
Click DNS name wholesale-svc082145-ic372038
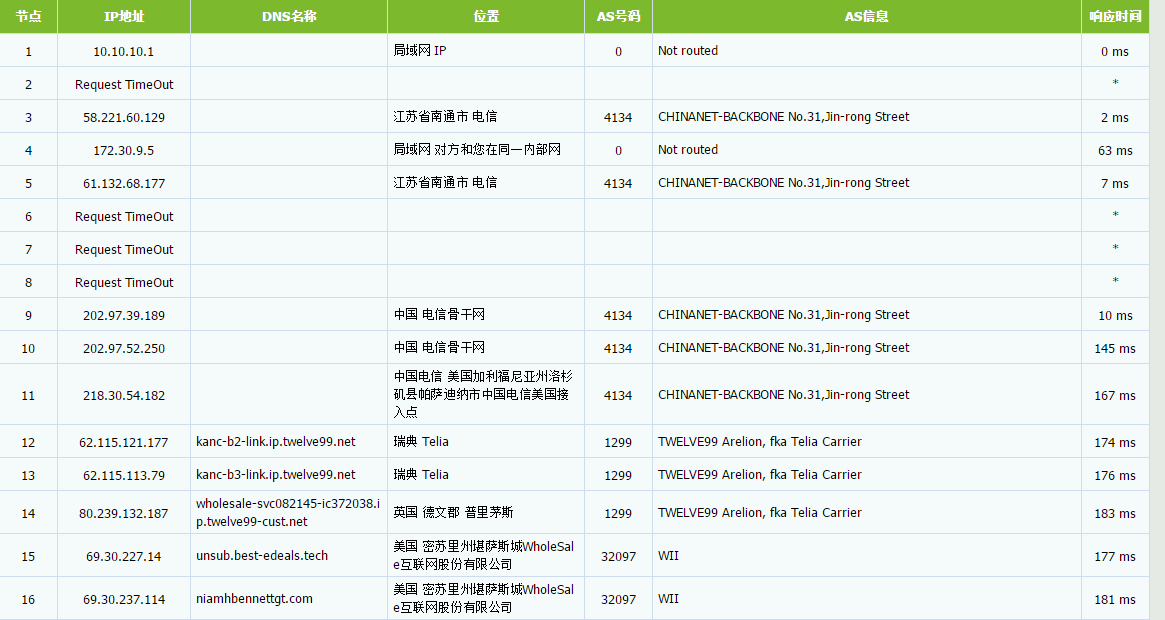click(288, 512)
